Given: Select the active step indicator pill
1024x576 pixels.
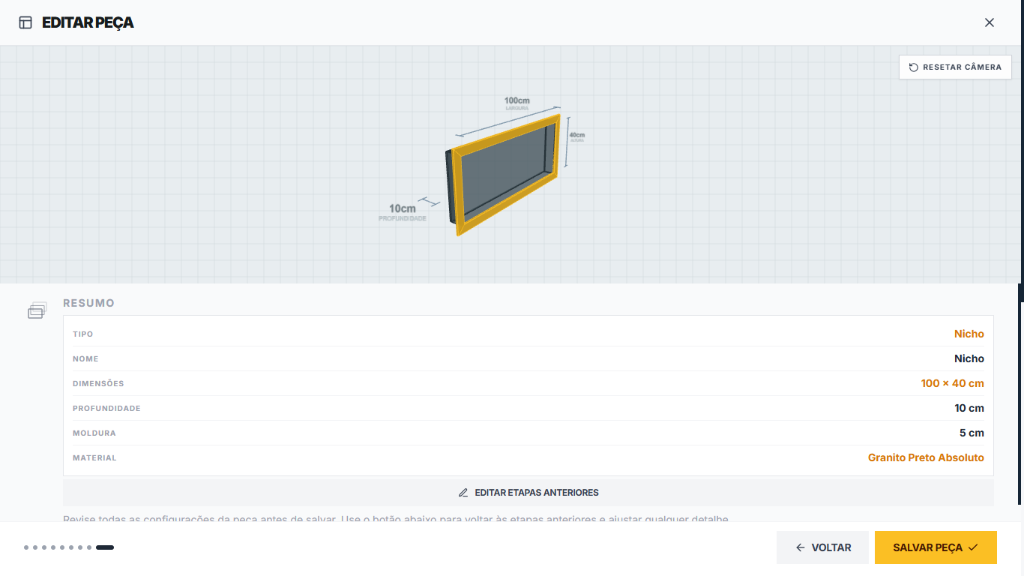Looking at the screenshot, I should click(x=104, y=547).
